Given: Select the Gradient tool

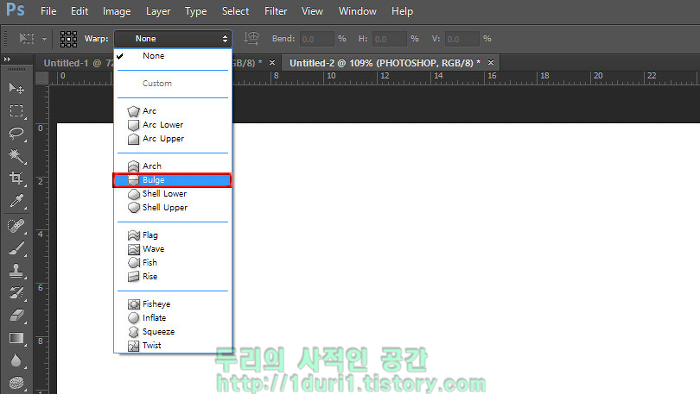Looking at the screenshot, I should point(16,338).
